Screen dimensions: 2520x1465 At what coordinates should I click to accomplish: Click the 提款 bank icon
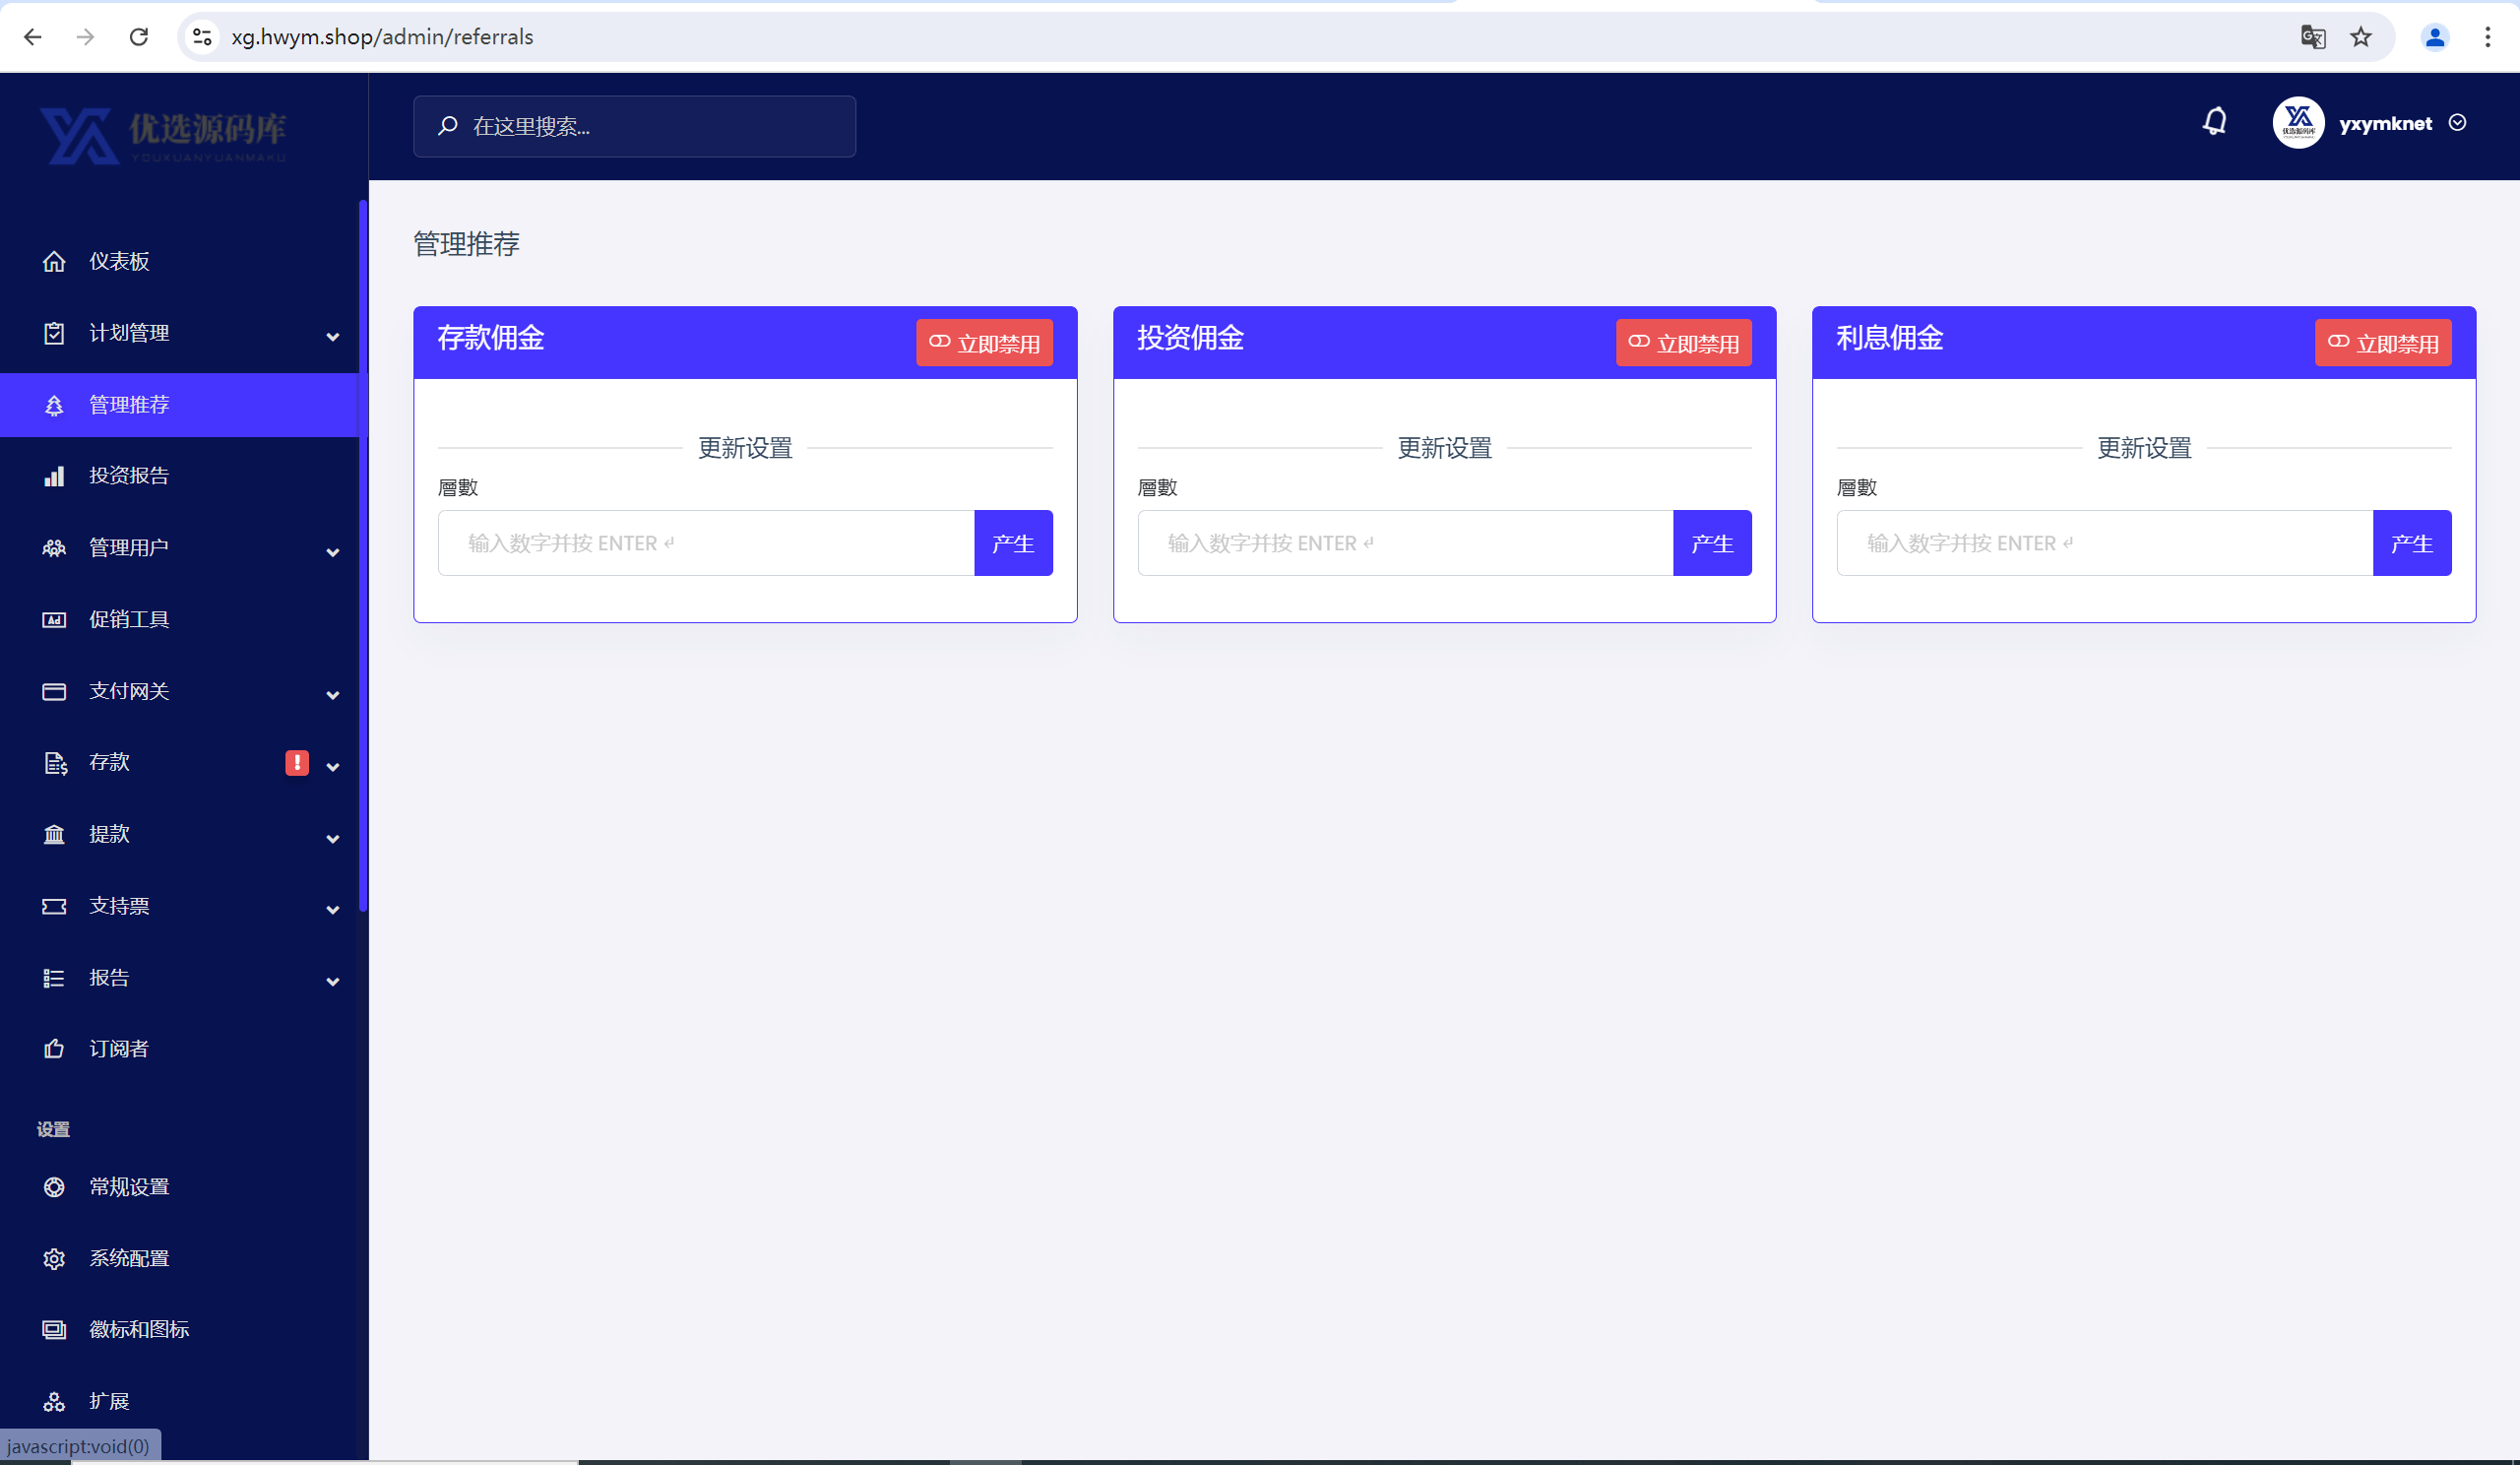click(54, 834)
